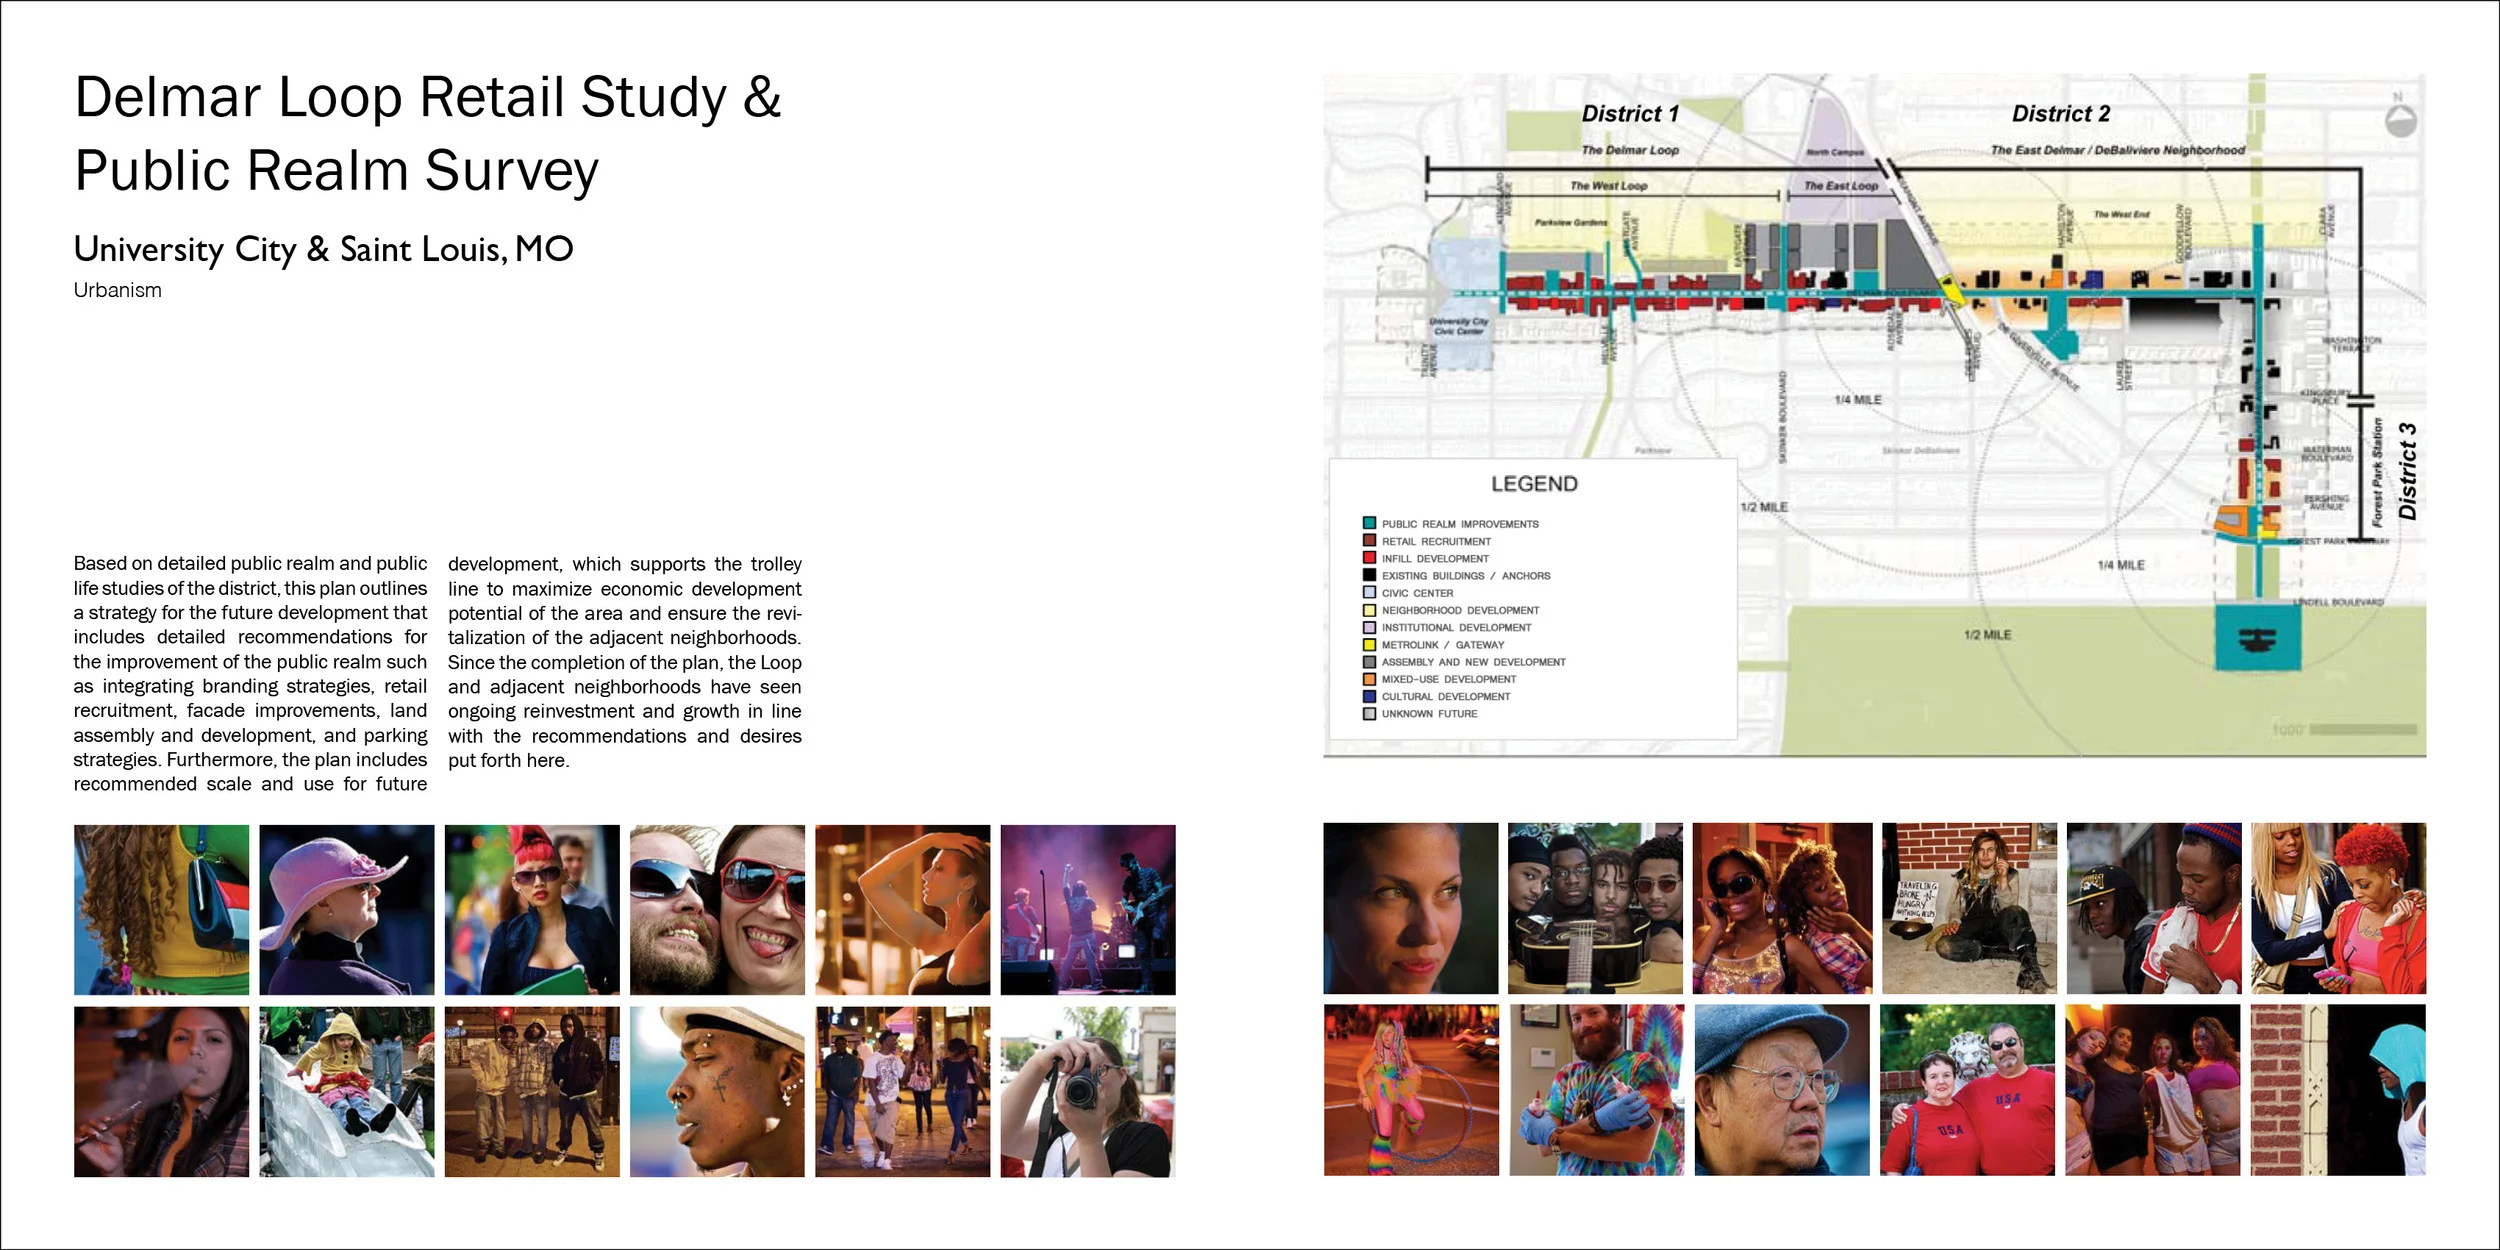Click the 'Delmar Loop Retail Study &' title line

pyautogui.click(x=428, y=98)
